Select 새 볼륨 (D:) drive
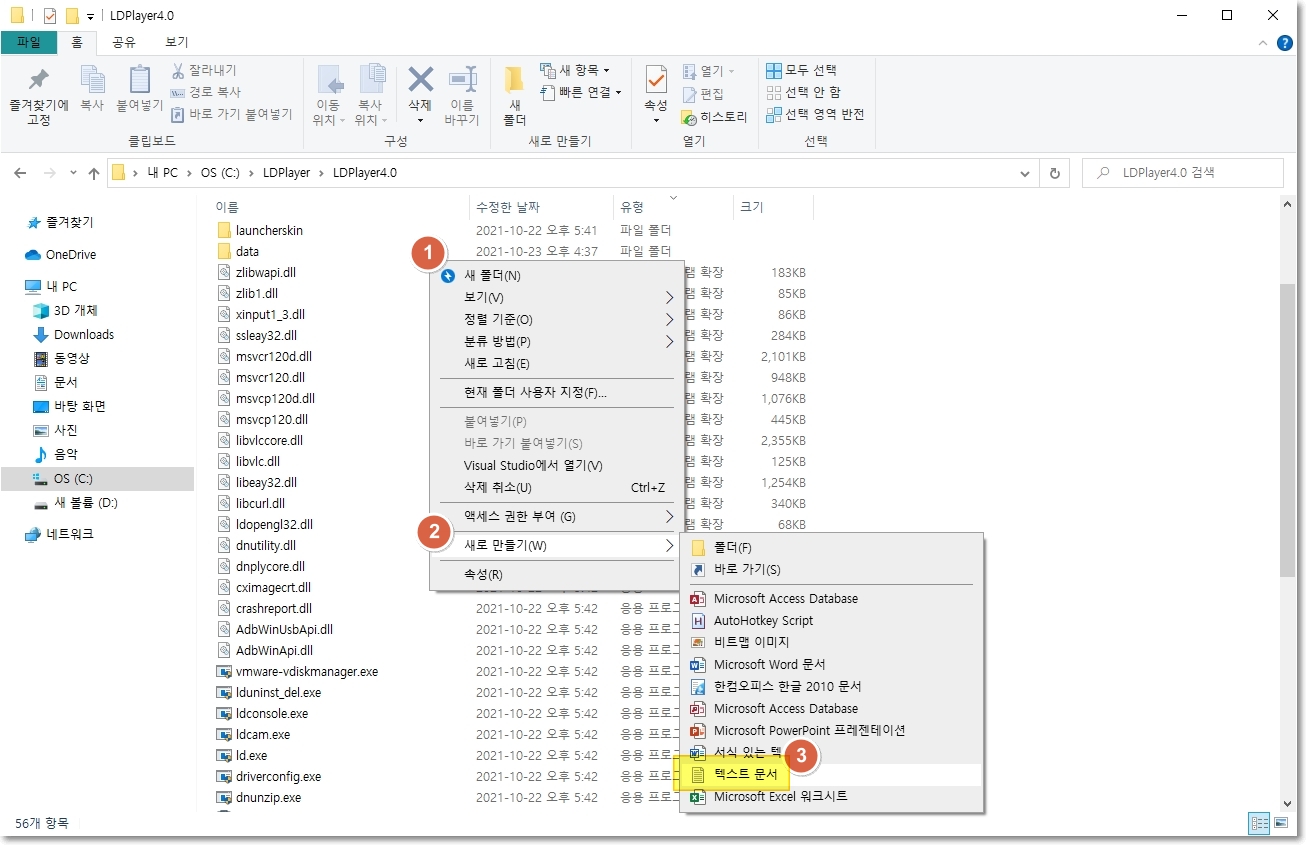Image resolution: width=1306 pixels, height=845 pixels. 76,503
